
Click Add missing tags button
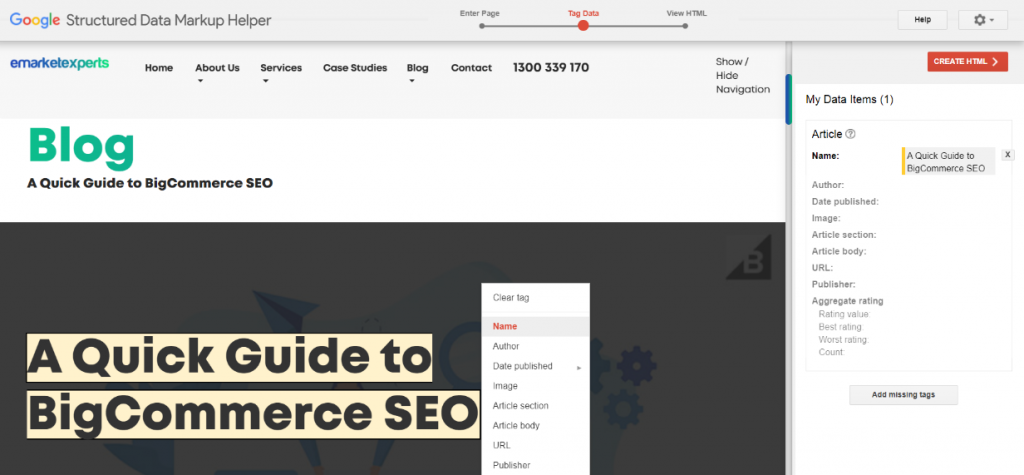tap(903, 395)
